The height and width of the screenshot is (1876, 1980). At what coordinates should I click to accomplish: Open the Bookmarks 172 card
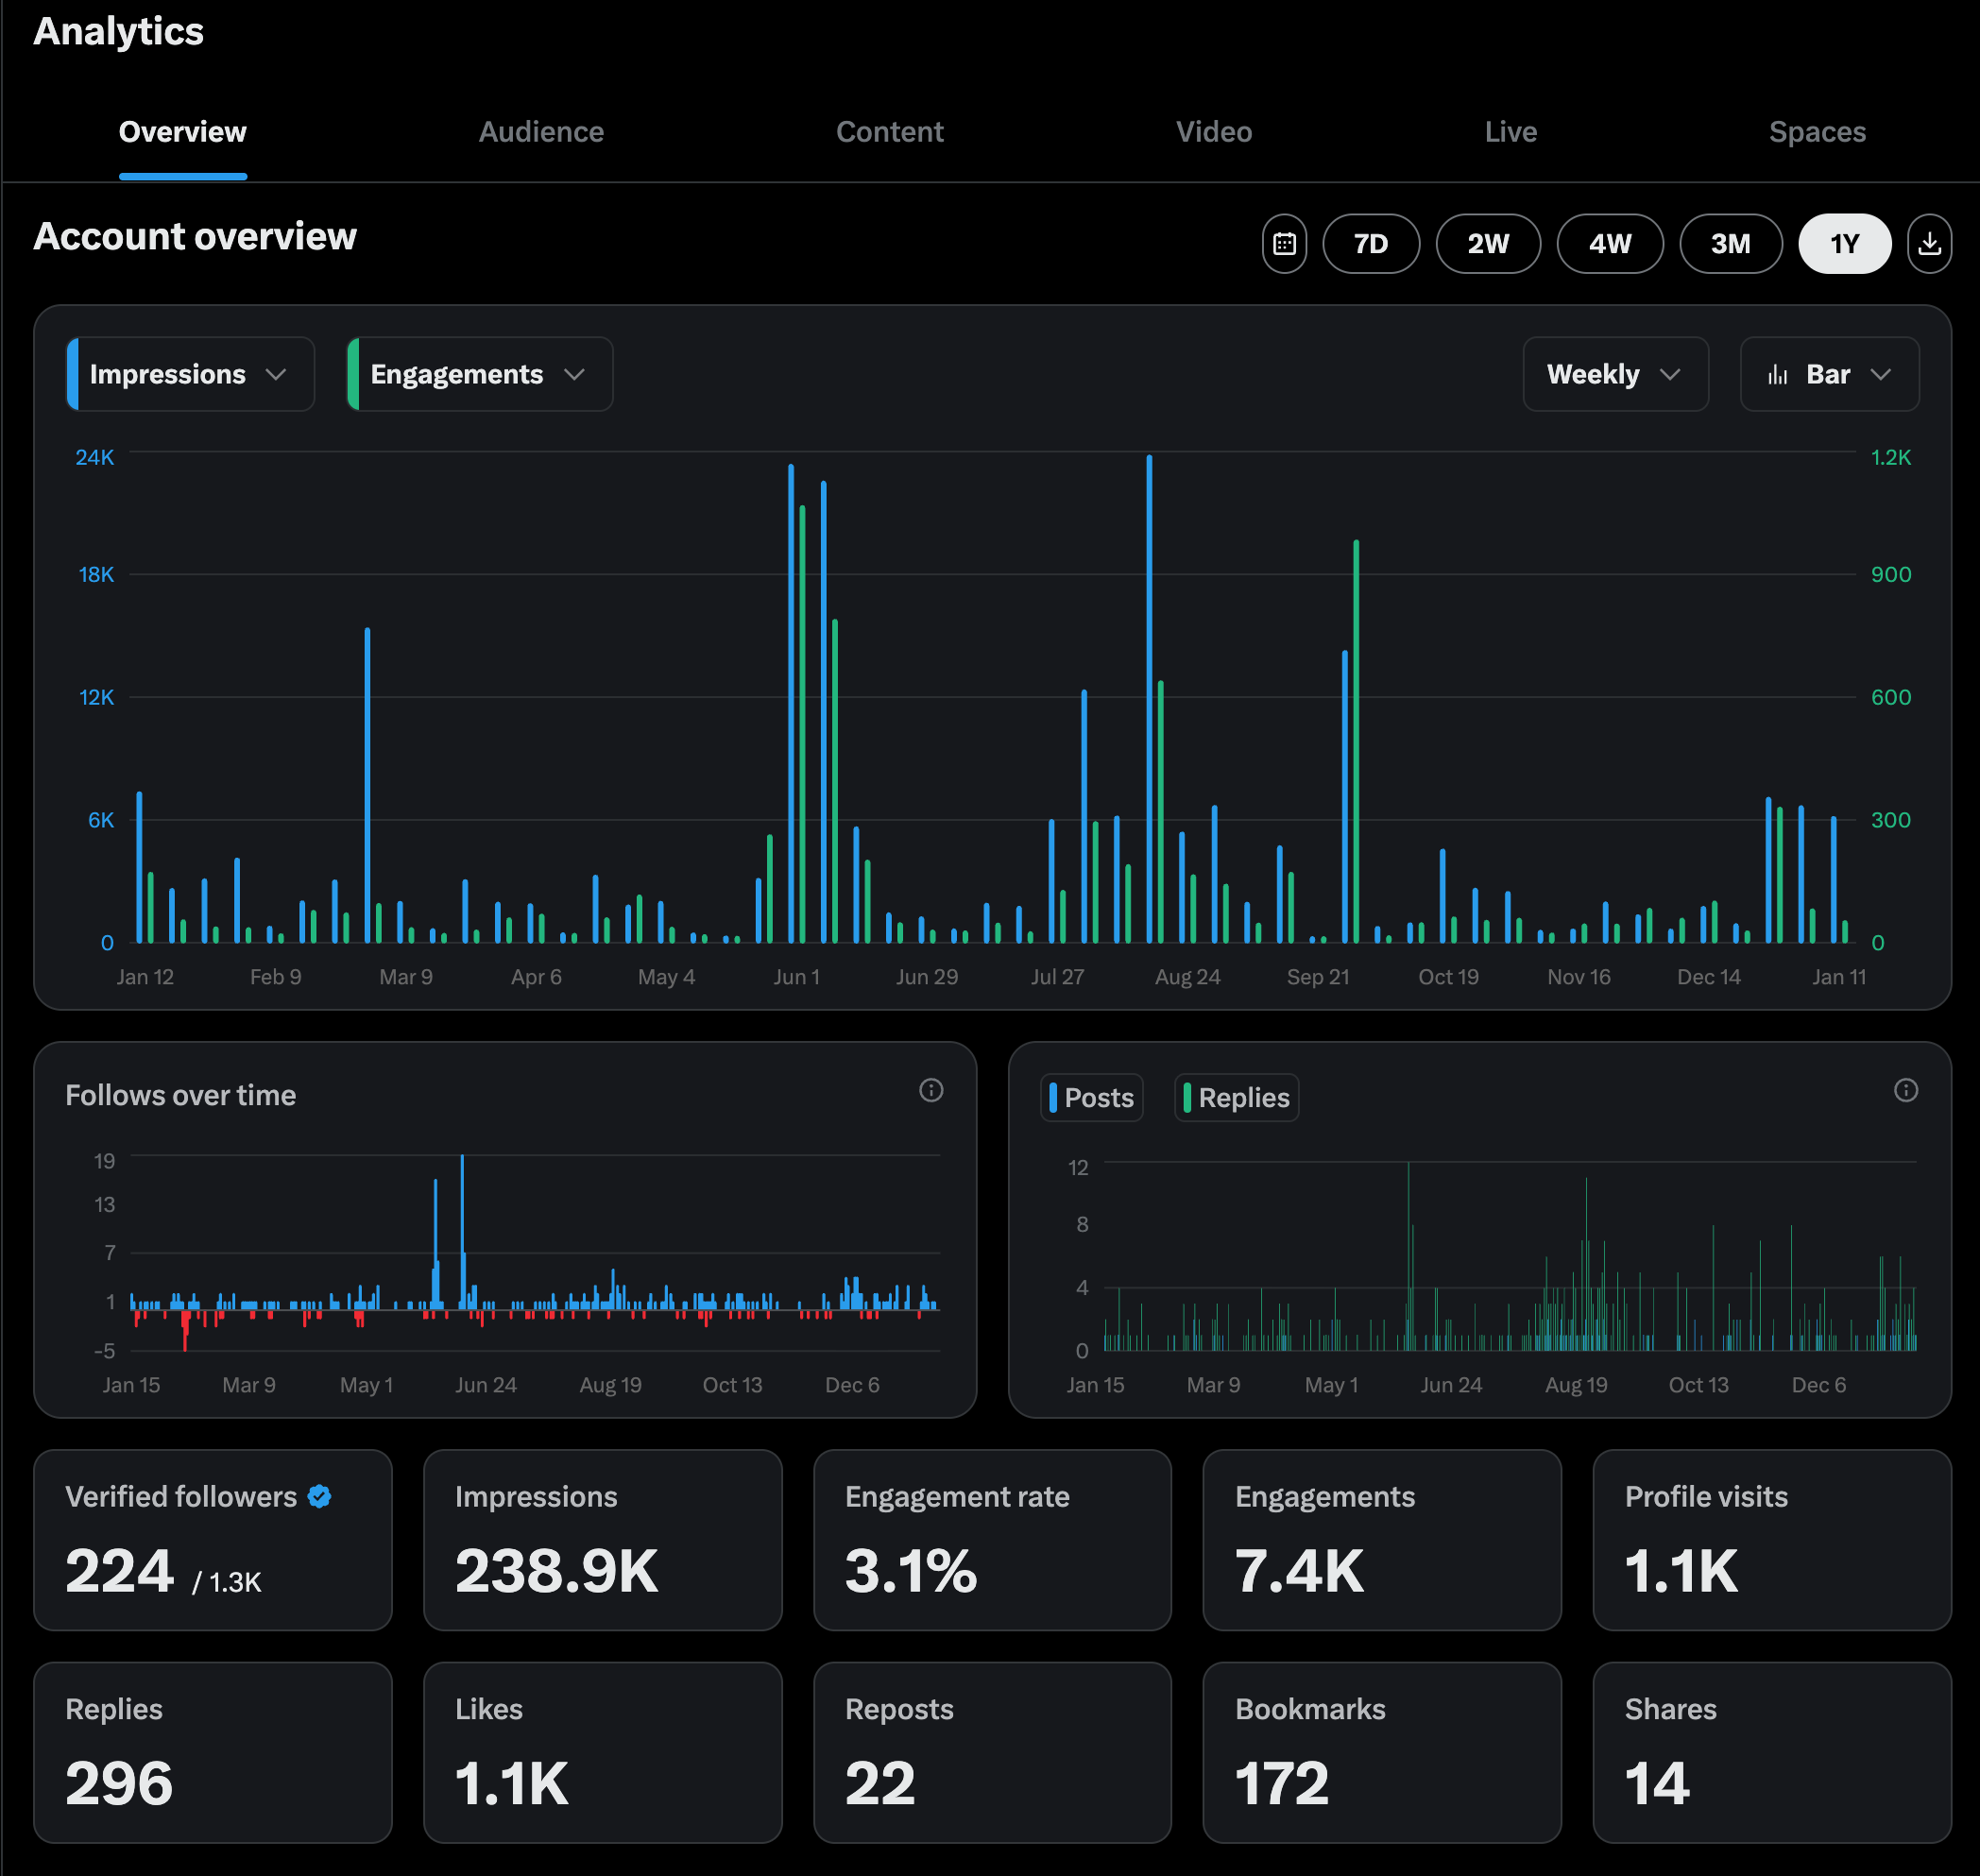click(x=1382, y=1752)
